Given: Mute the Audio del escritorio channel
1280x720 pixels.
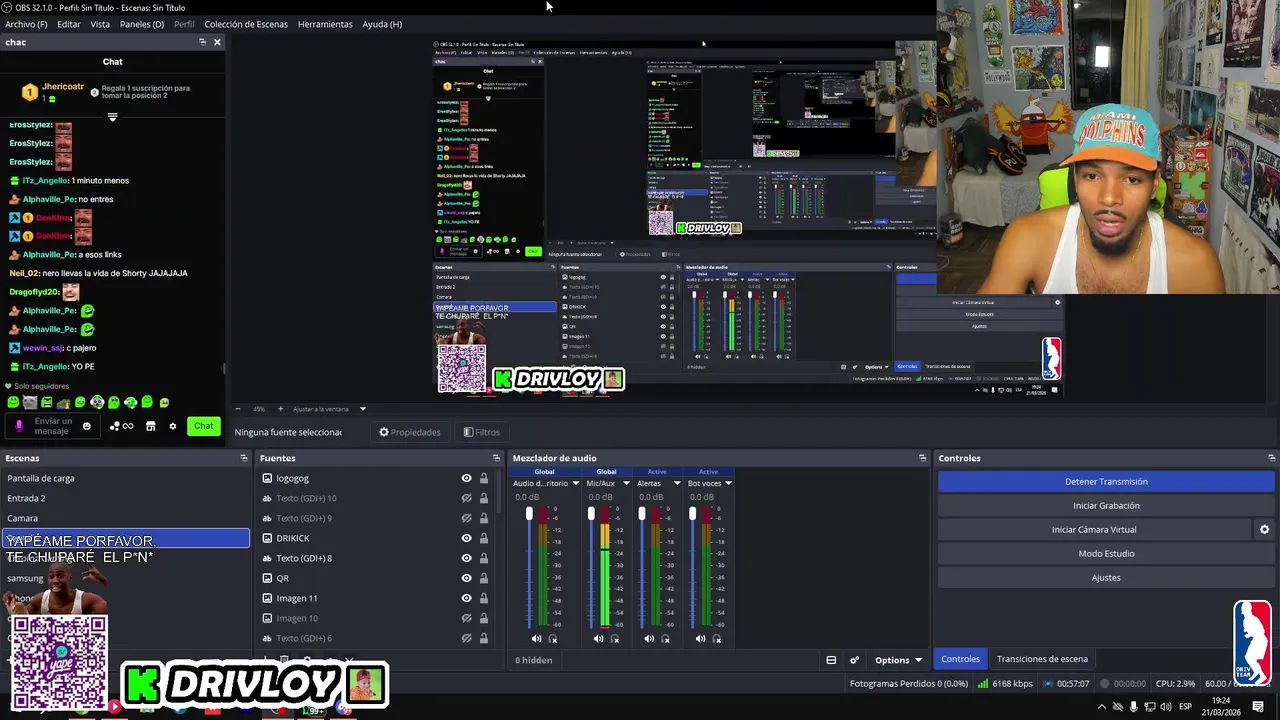Looking at the screenshot, I should click(x=536, y=639).
